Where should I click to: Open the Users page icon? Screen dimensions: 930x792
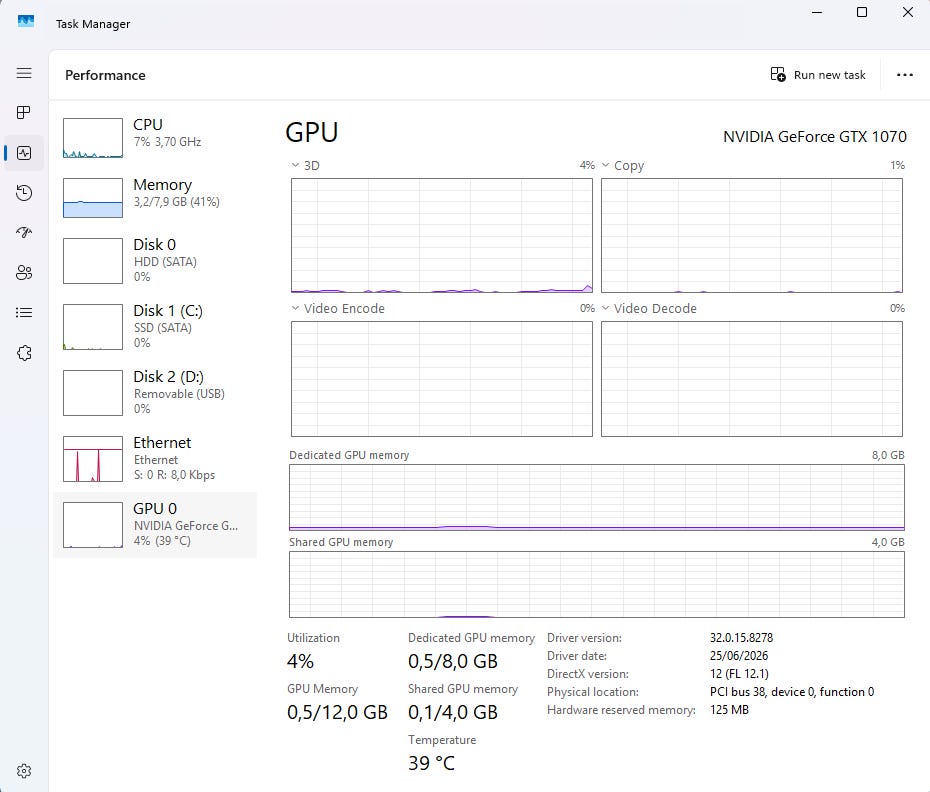(x=24, y=273)
